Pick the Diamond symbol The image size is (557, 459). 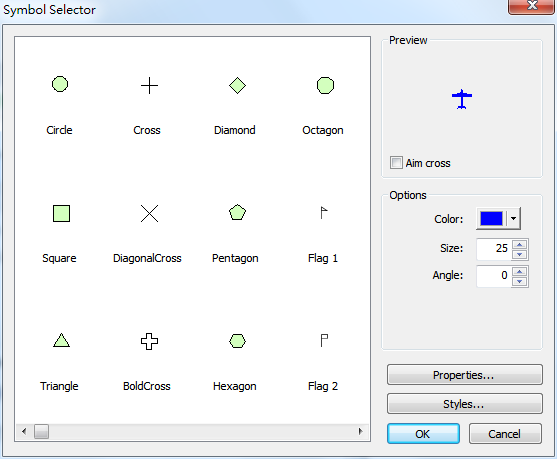[x=237, y=86]
